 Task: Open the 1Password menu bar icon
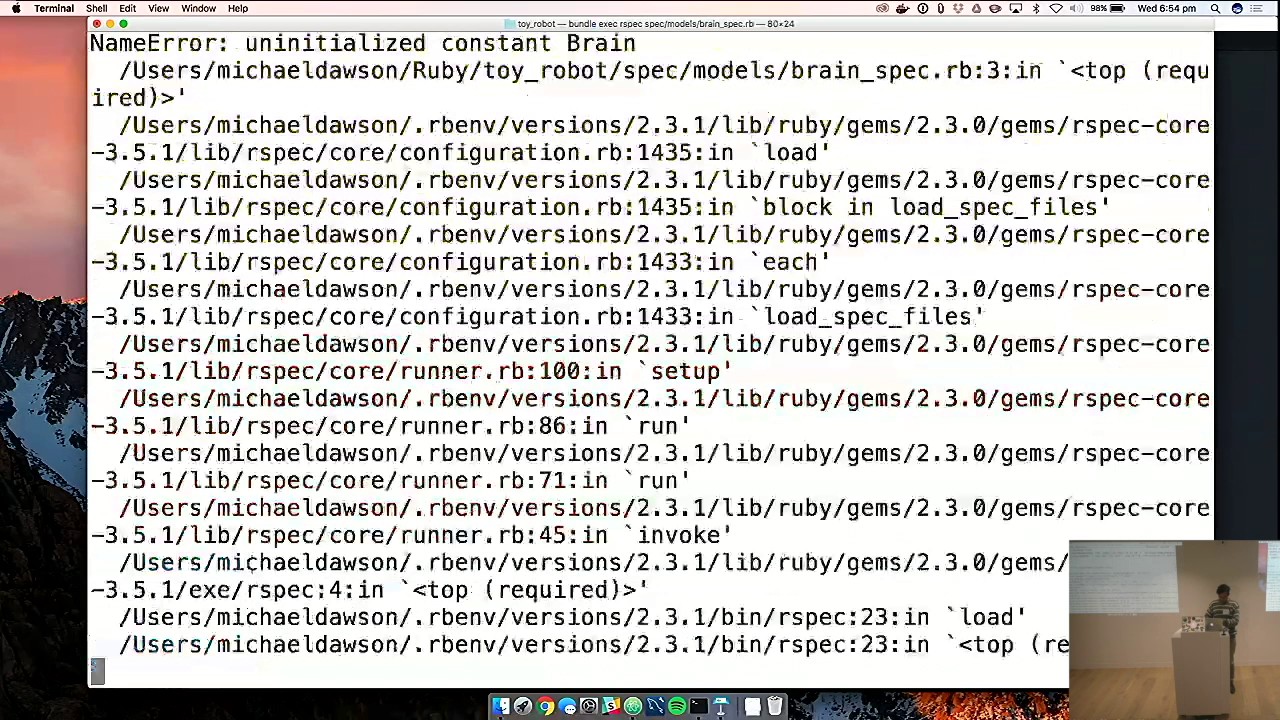coord(922,8)
